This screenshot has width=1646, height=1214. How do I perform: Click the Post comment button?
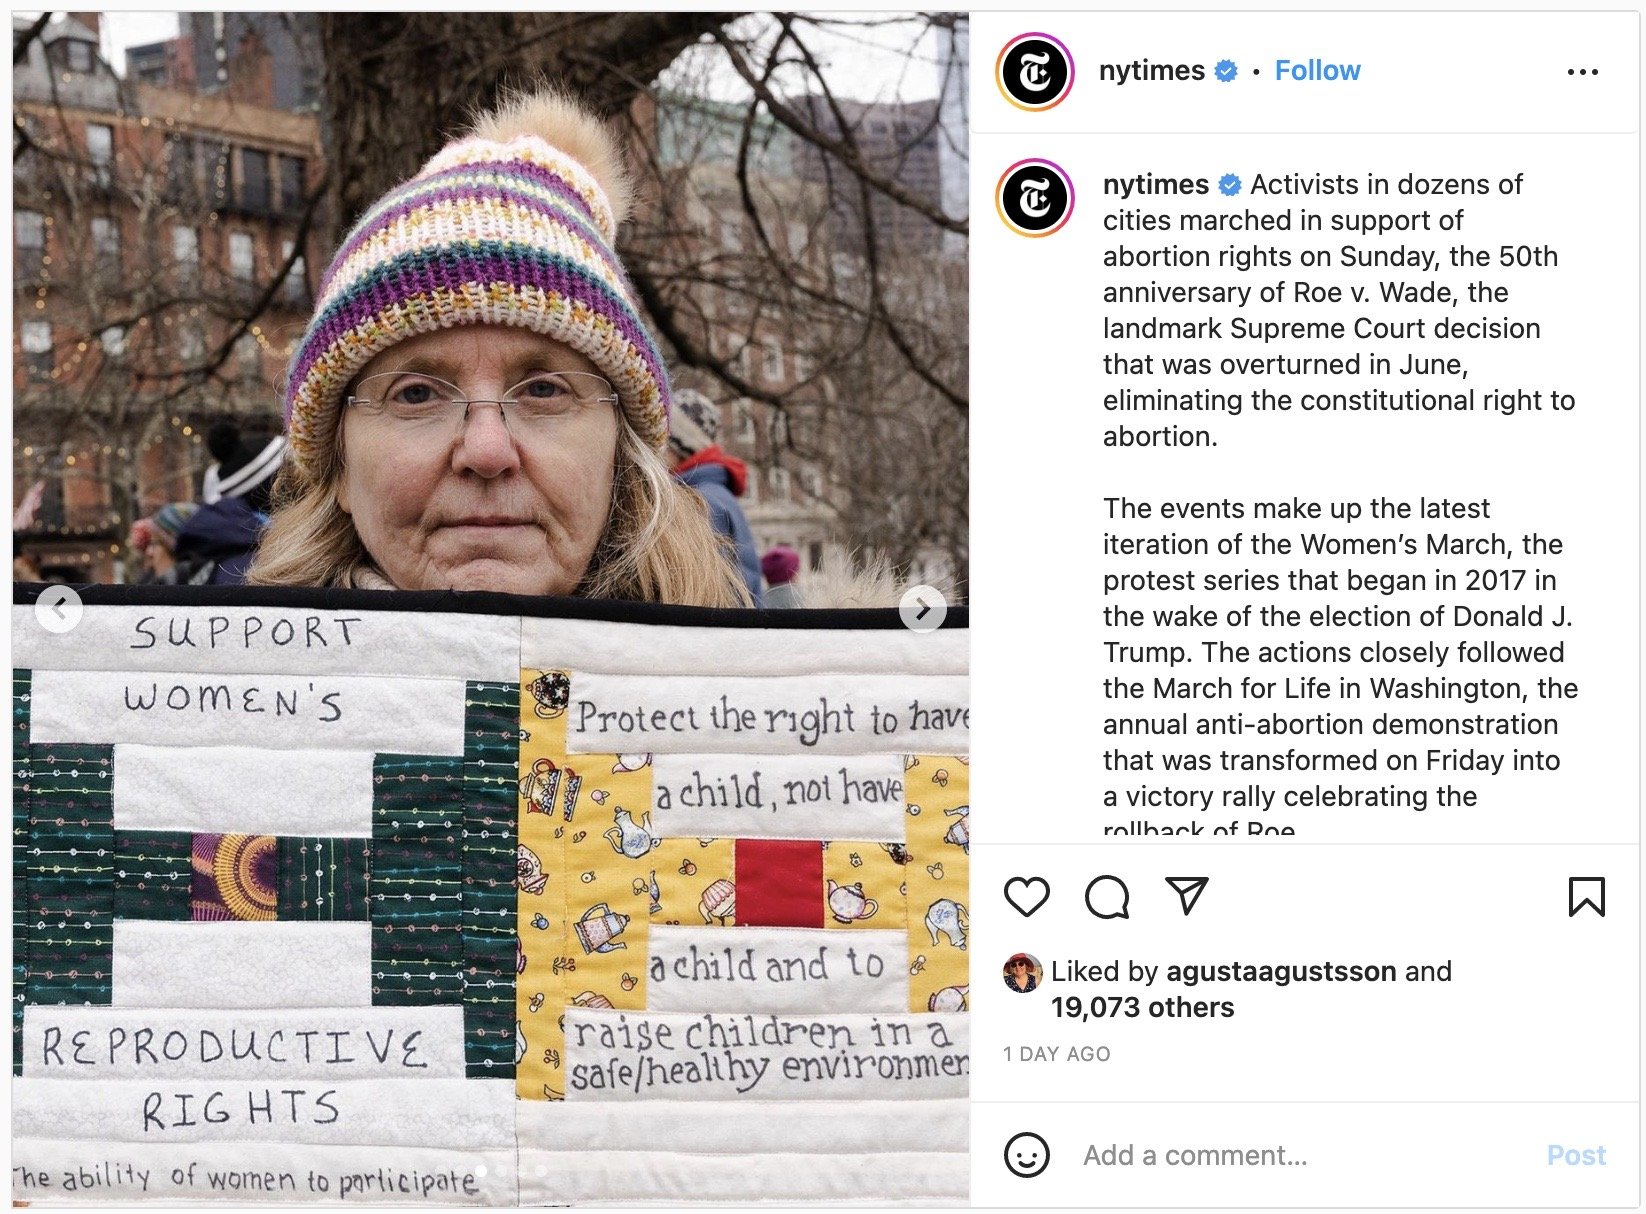coord(1576,1155)
